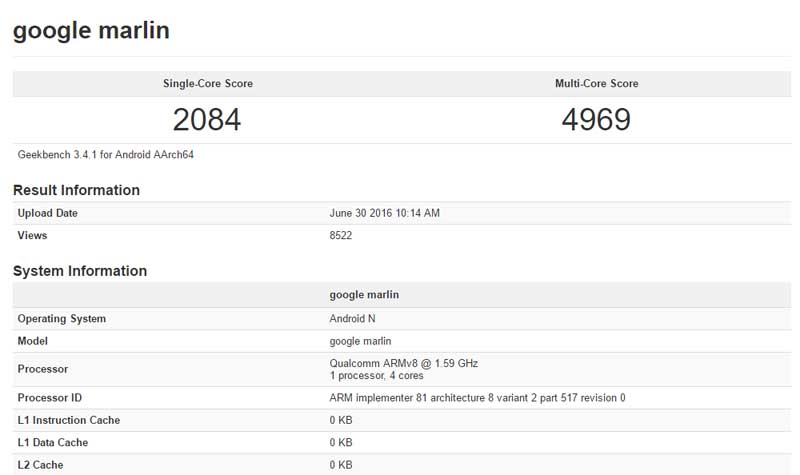Screen dimensions: 800x475
Task: Select the Multi-Core Score header
Action: point(596,84)
